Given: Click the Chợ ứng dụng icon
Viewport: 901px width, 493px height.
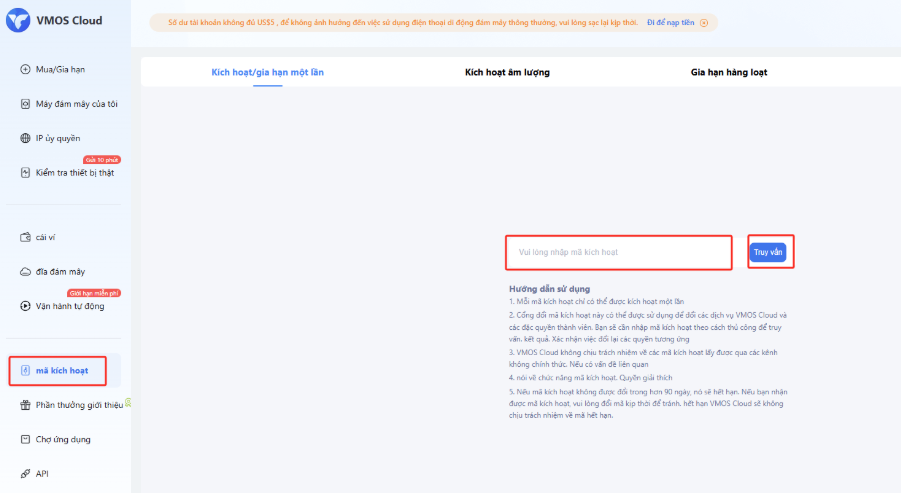Looking at the screenshot, I should click(x=25, y=440).
